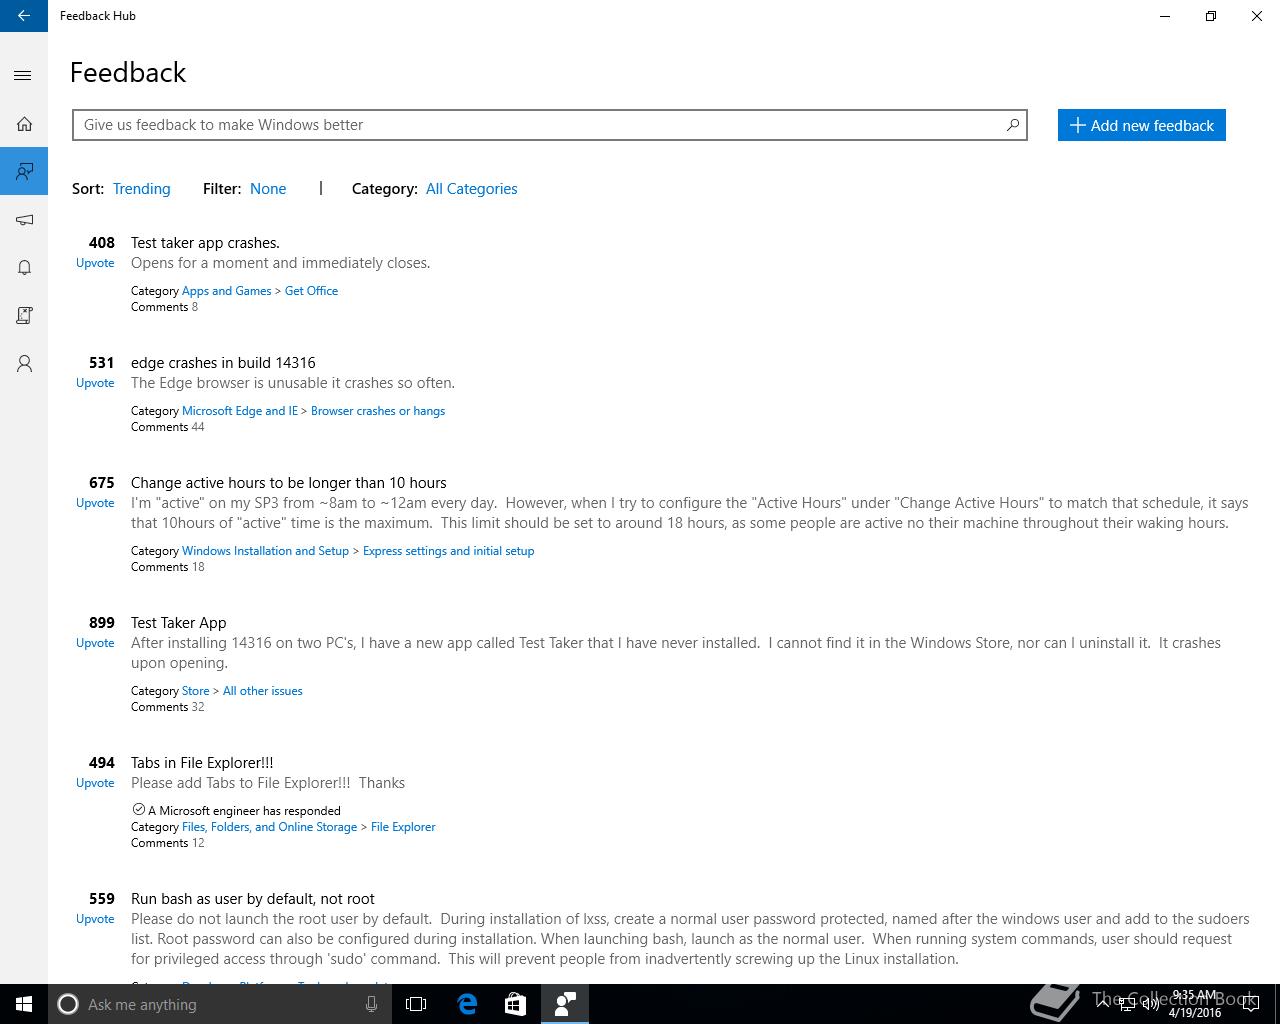Open the File Explorer subcategory link
1280x1024 pixels.
pos(403,827)
